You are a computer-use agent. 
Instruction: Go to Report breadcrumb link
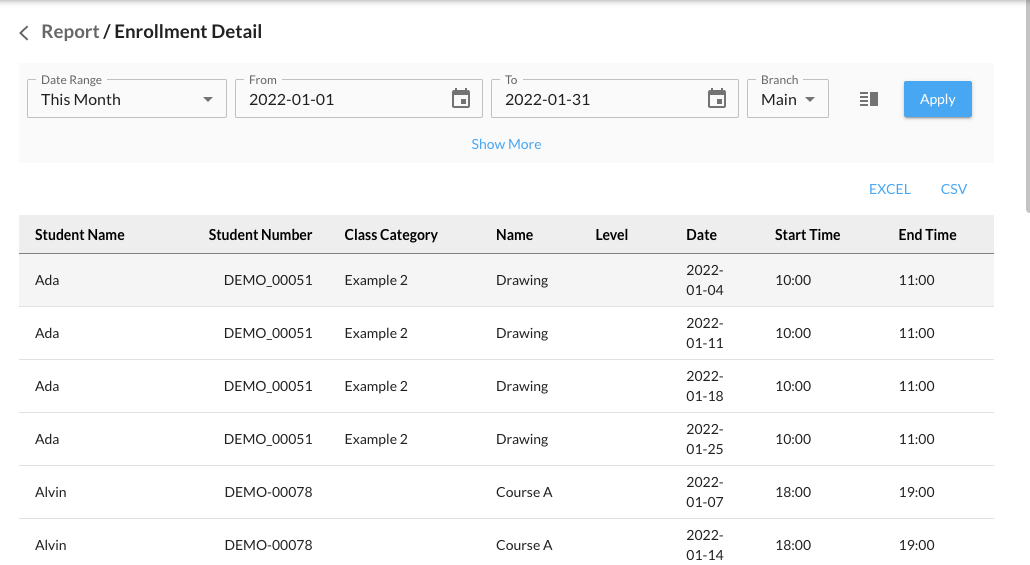(x=70, y=32)
